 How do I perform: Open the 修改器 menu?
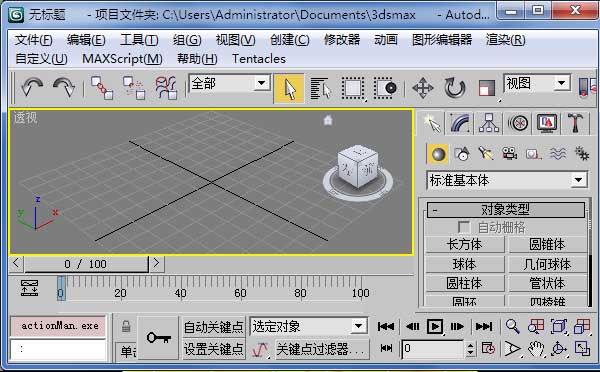[342, 40]
